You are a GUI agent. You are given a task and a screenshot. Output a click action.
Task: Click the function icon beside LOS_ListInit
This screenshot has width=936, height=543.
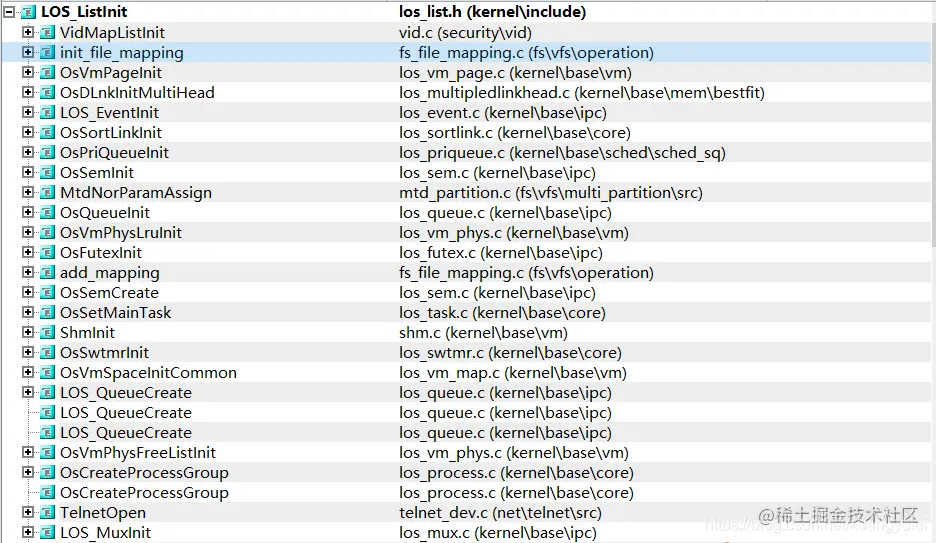pyautogui.click(x=28, y=12)
